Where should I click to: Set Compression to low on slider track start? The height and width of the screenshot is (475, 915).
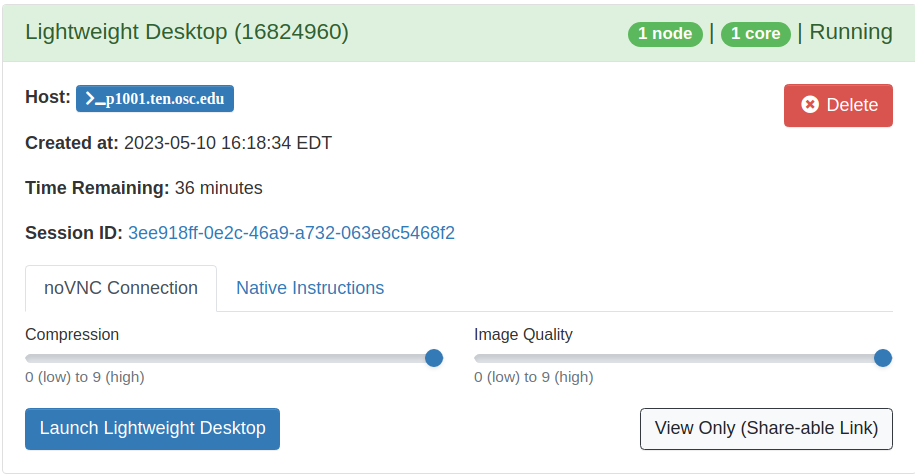click(x=29, y=358)
